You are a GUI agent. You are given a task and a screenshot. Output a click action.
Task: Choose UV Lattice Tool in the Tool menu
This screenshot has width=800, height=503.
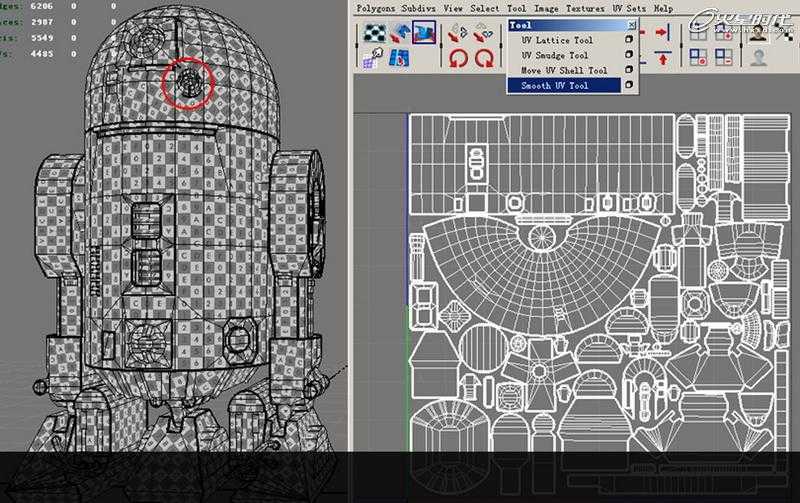click(557, 40)
